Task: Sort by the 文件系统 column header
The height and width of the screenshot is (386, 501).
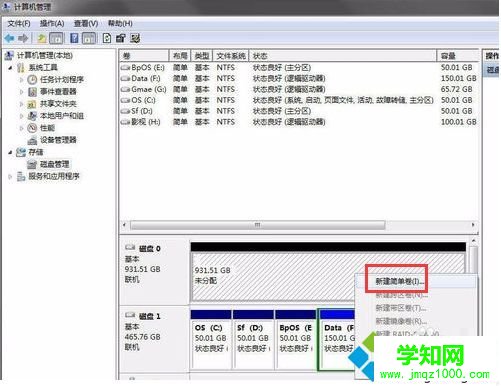Action: 231,56
